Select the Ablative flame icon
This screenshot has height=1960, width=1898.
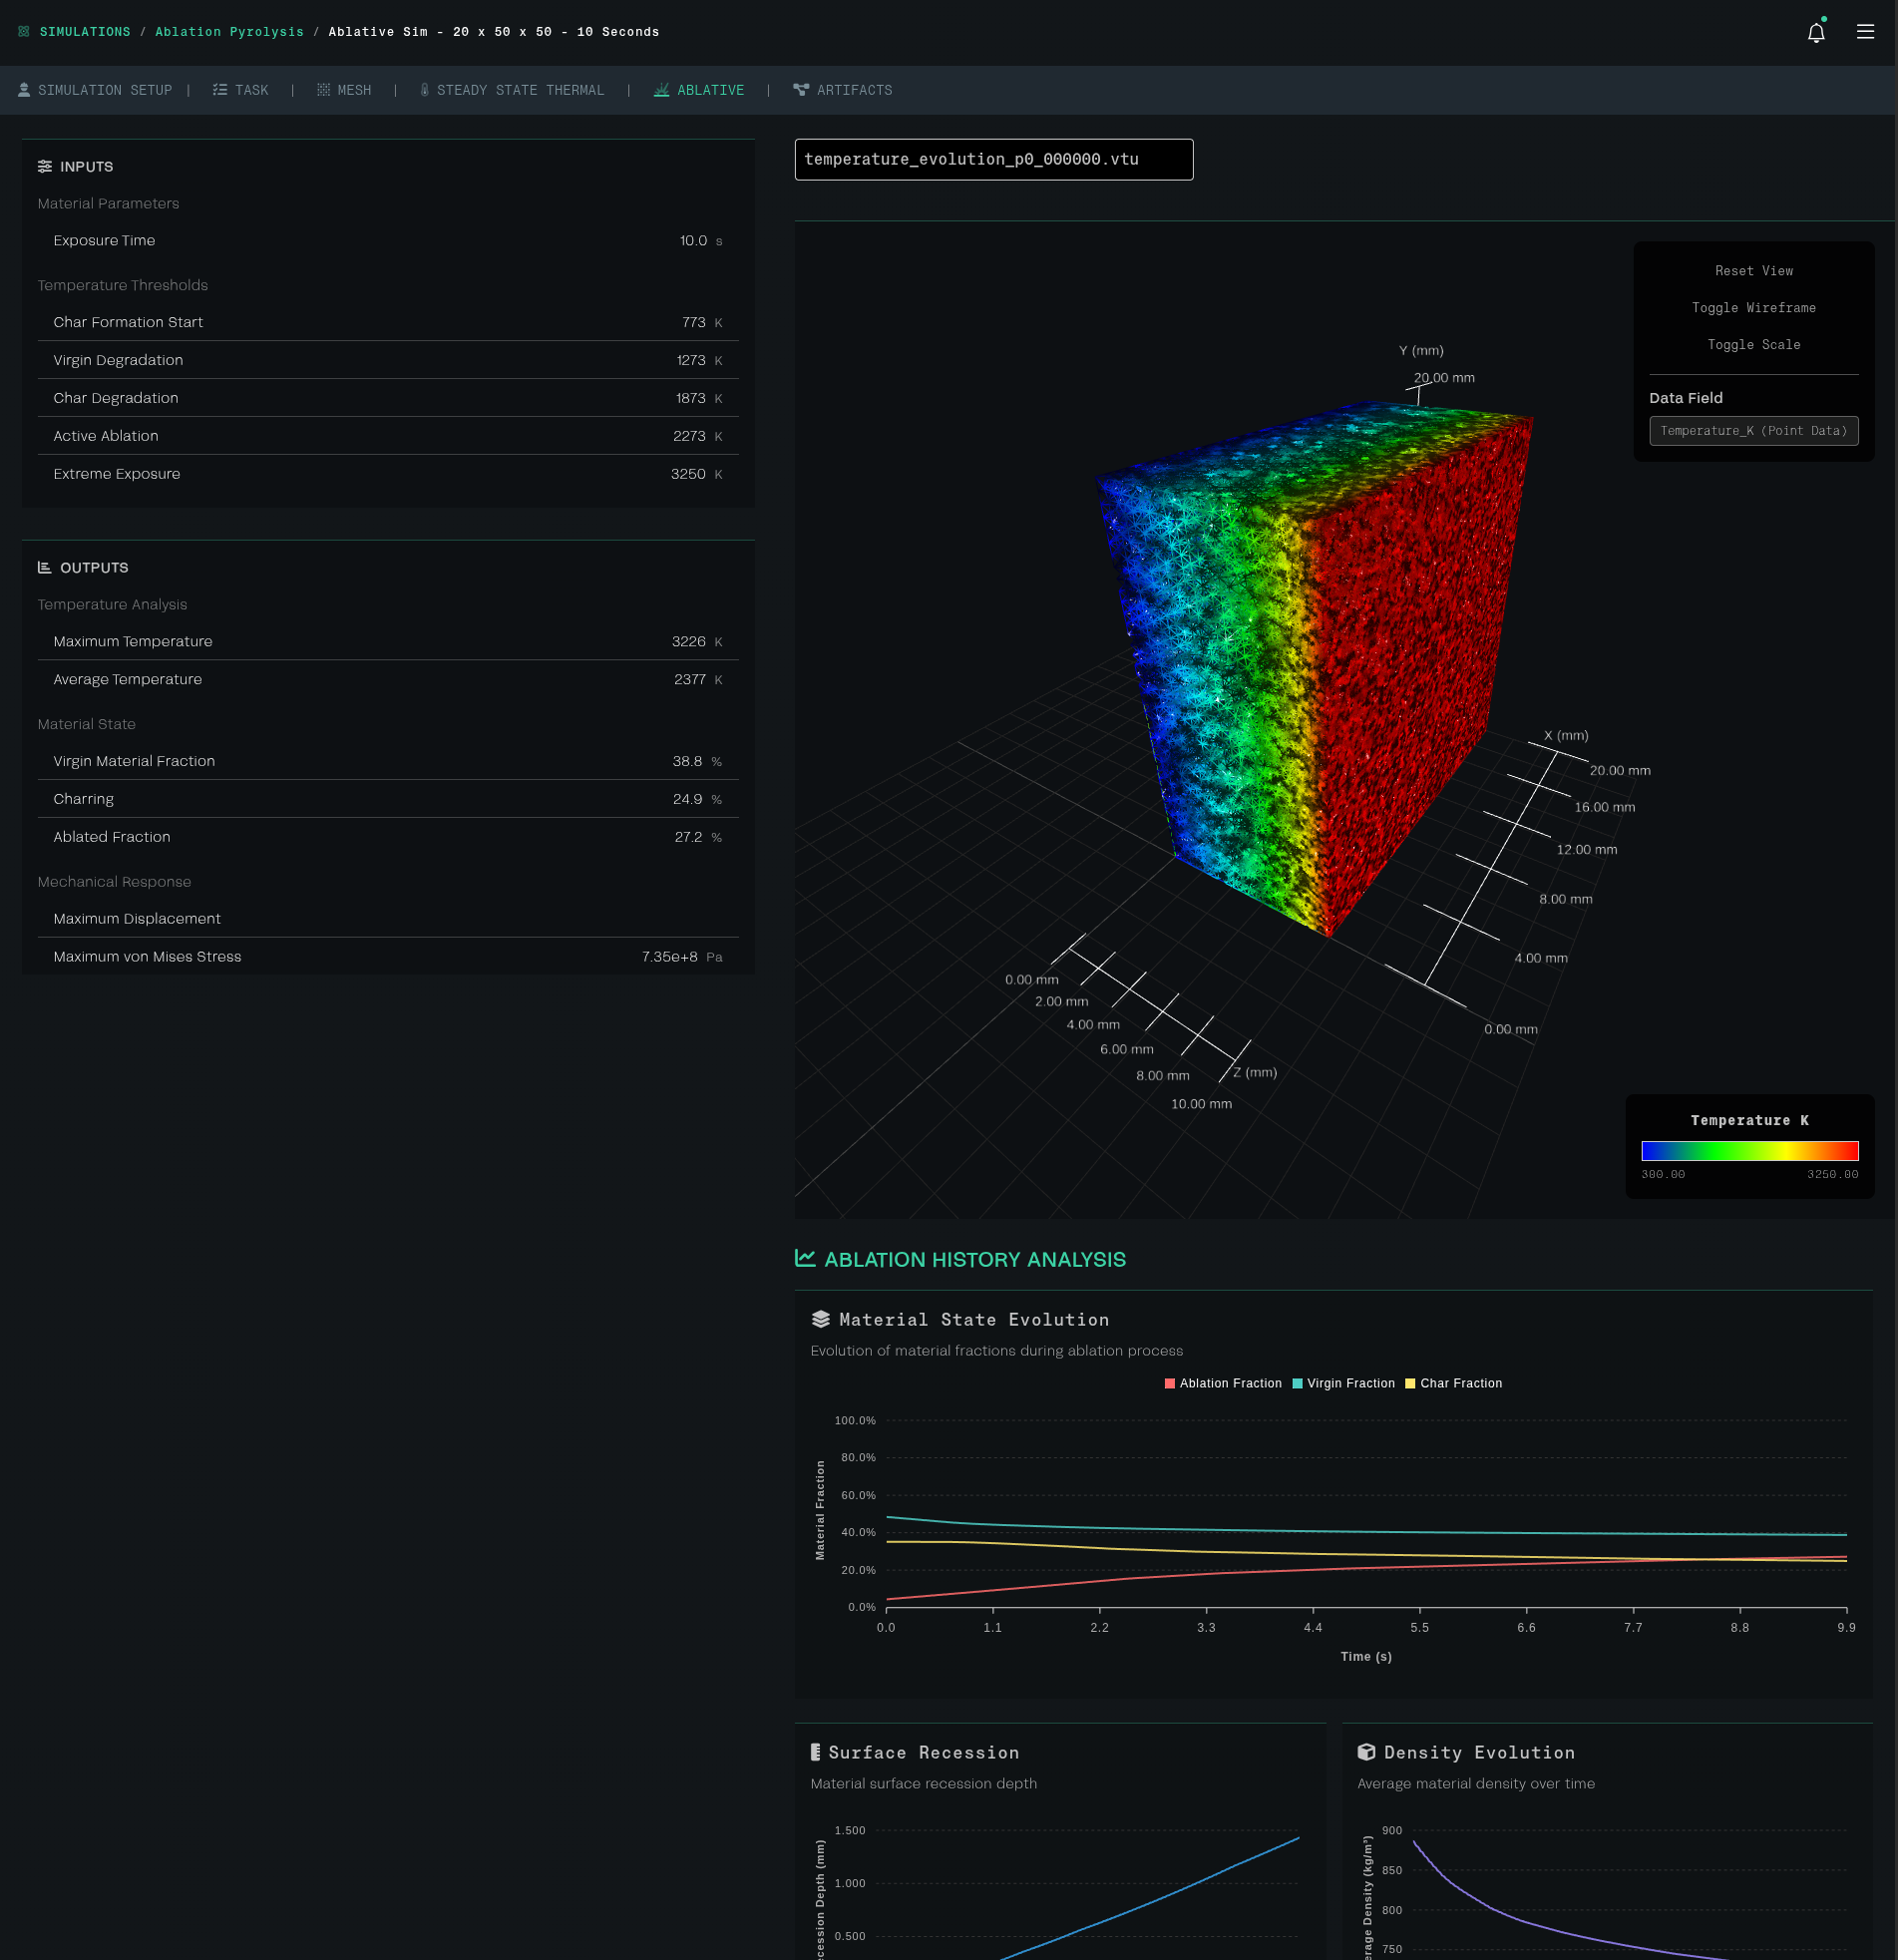pos(661,90)
